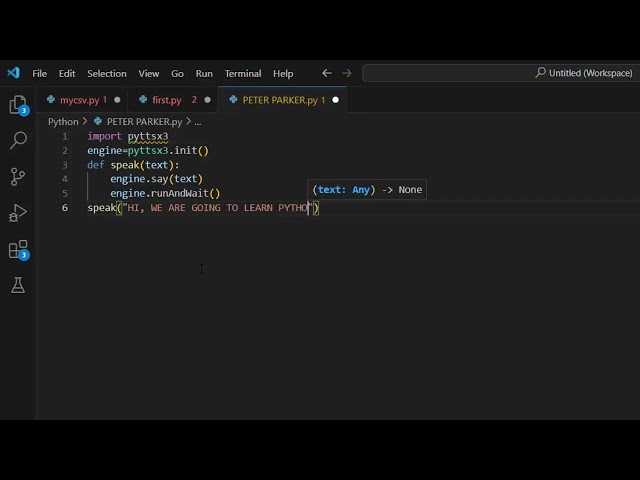The height and width of the screenshot is (480, 640).
Task: Click Python icon in breadcrumb bar
Action: [x=98, y=121]
